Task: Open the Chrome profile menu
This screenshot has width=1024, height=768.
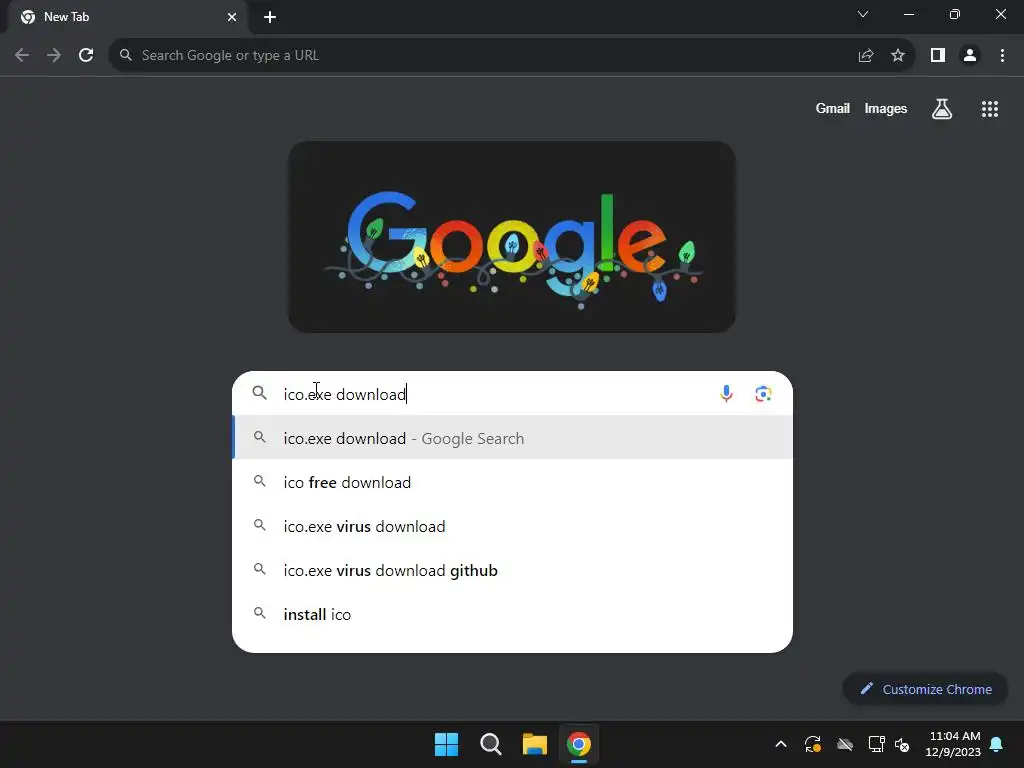Action: coord(970,56)
